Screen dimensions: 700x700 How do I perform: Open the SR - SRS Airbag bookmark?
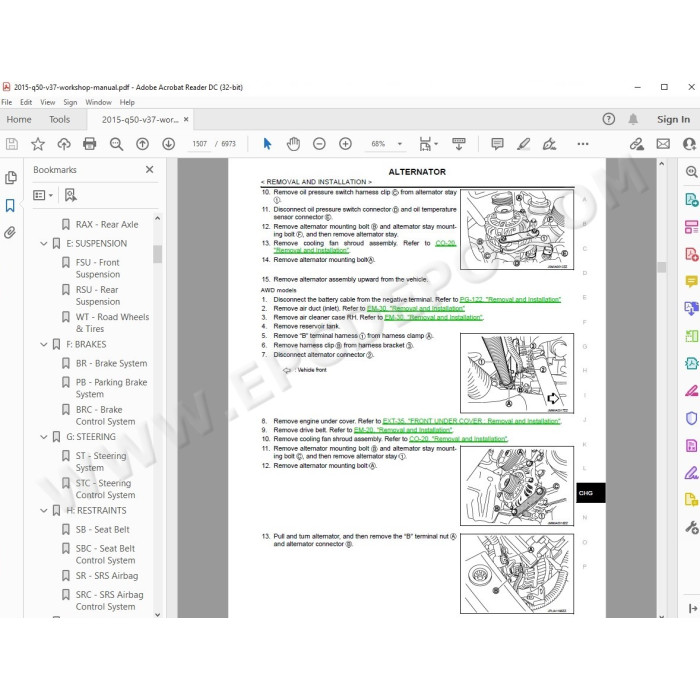pyautogui.click(x=107, y=576)
